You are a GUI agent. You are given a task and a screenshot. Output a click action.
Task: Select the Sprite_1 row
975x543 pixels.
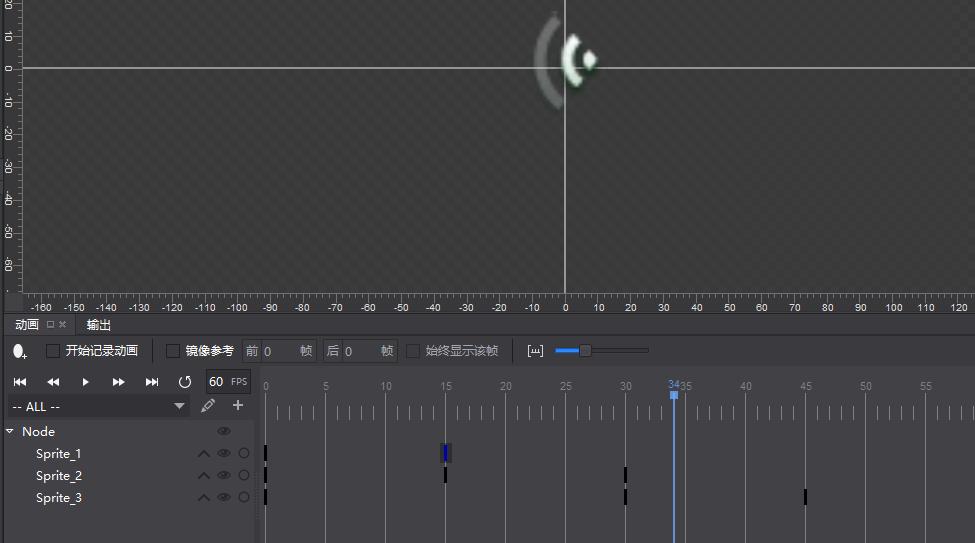point(129,453)
